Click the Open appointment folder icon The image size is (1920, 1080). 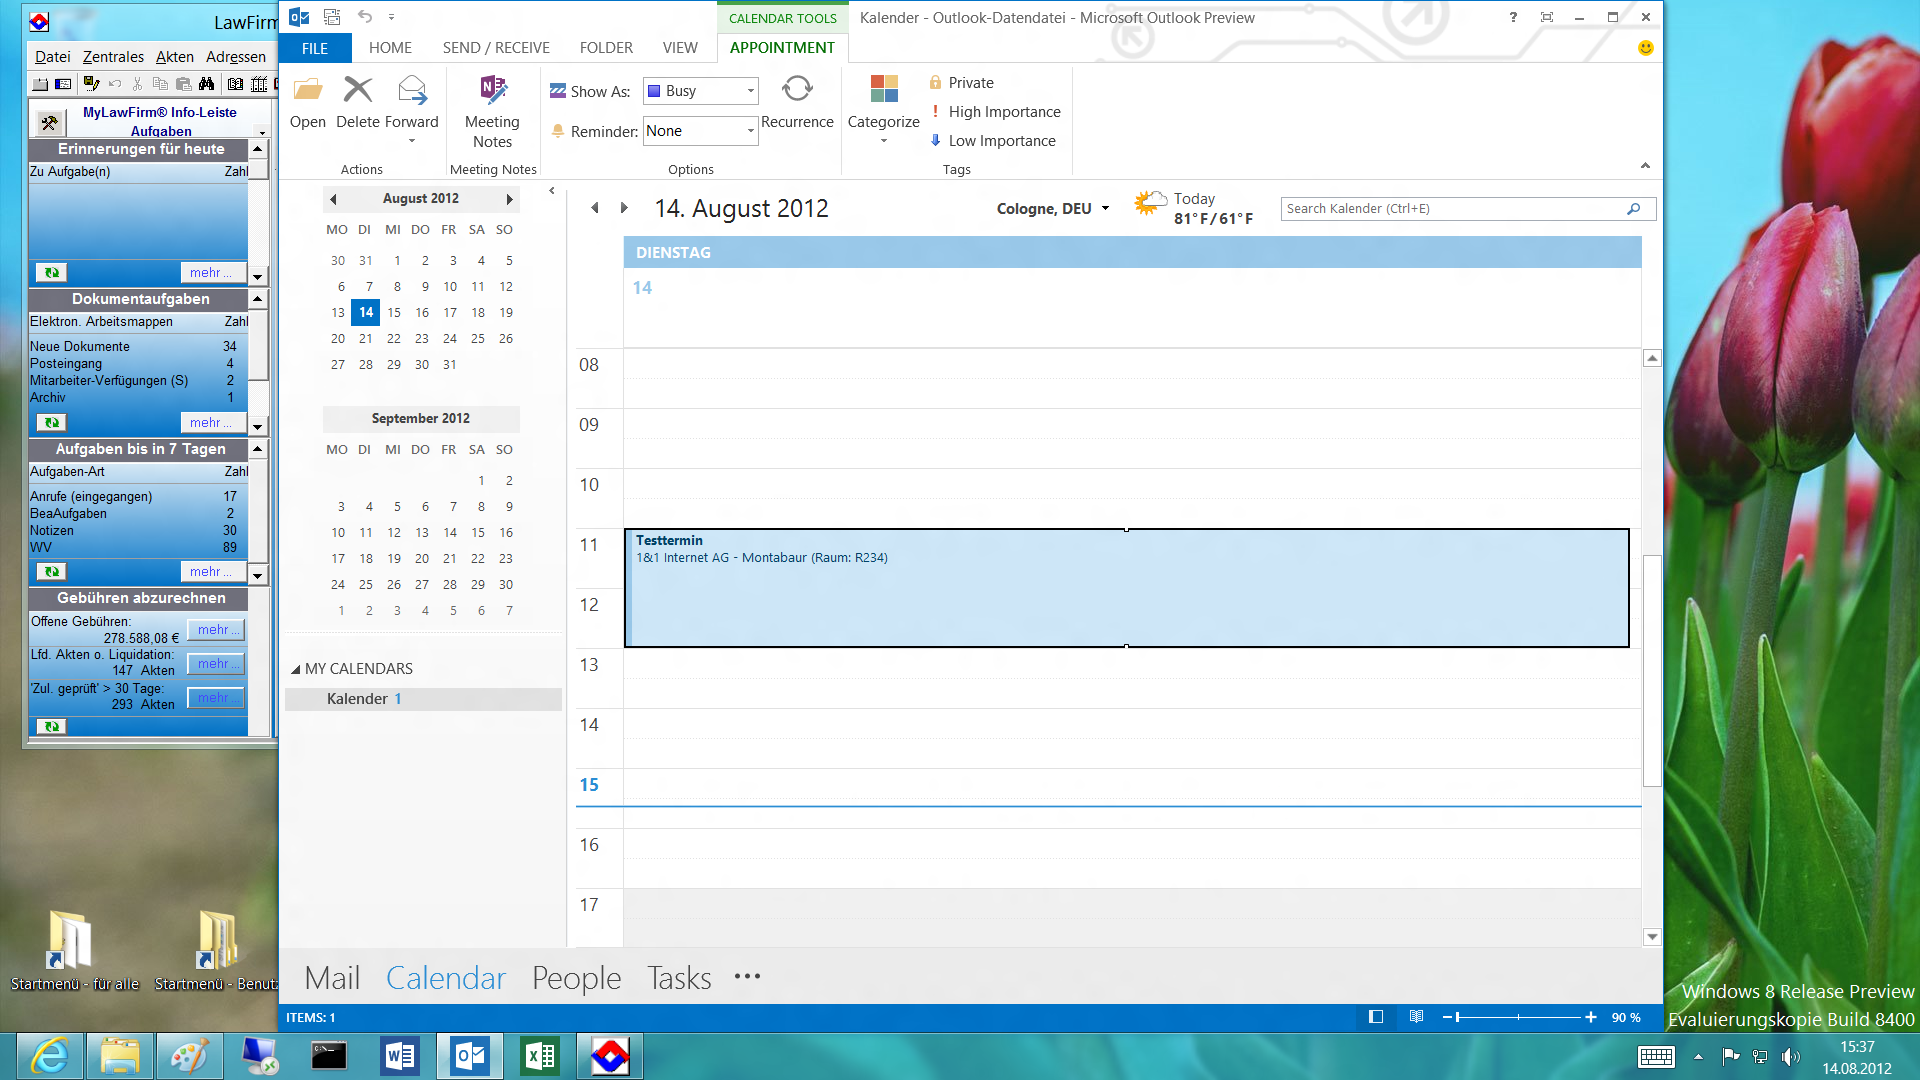pyautogui.click(x=307, y=91)
